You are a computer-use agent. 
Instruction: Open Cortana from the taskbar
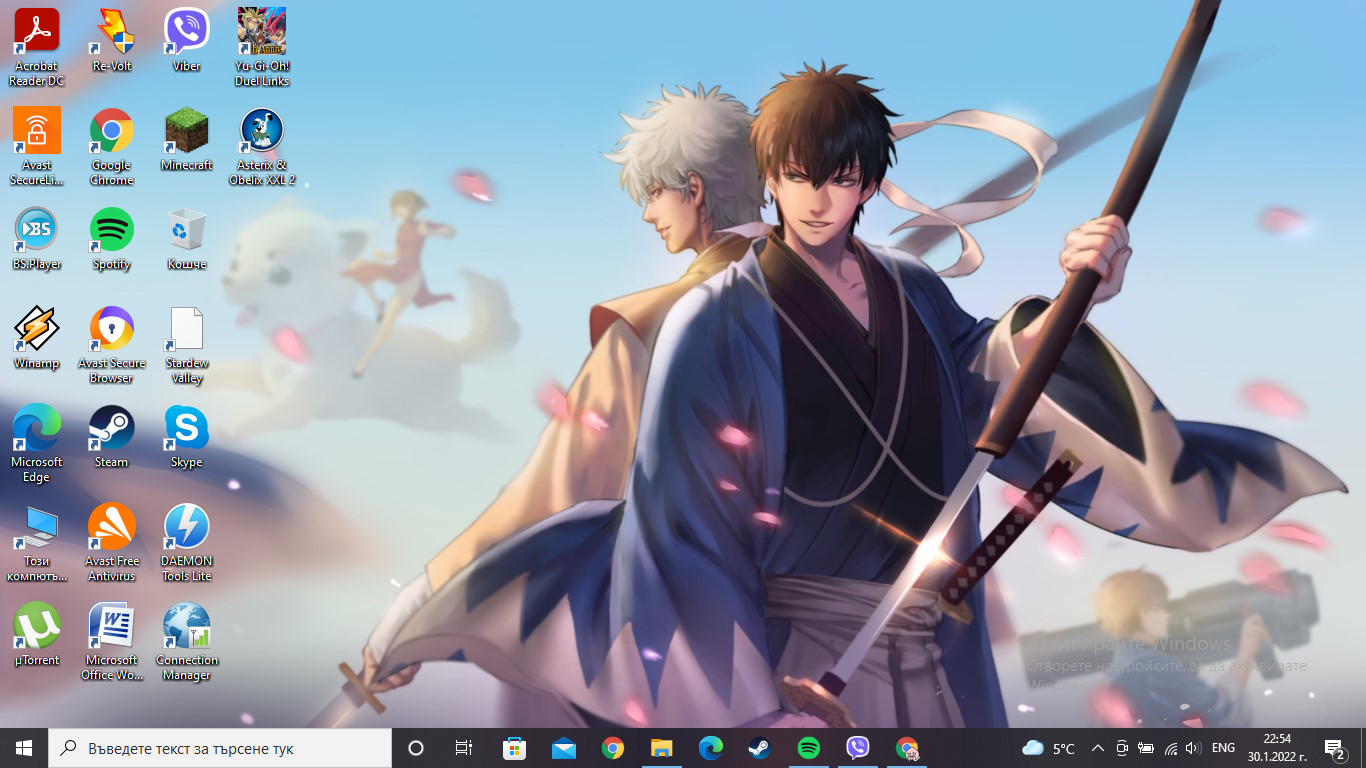416,748
